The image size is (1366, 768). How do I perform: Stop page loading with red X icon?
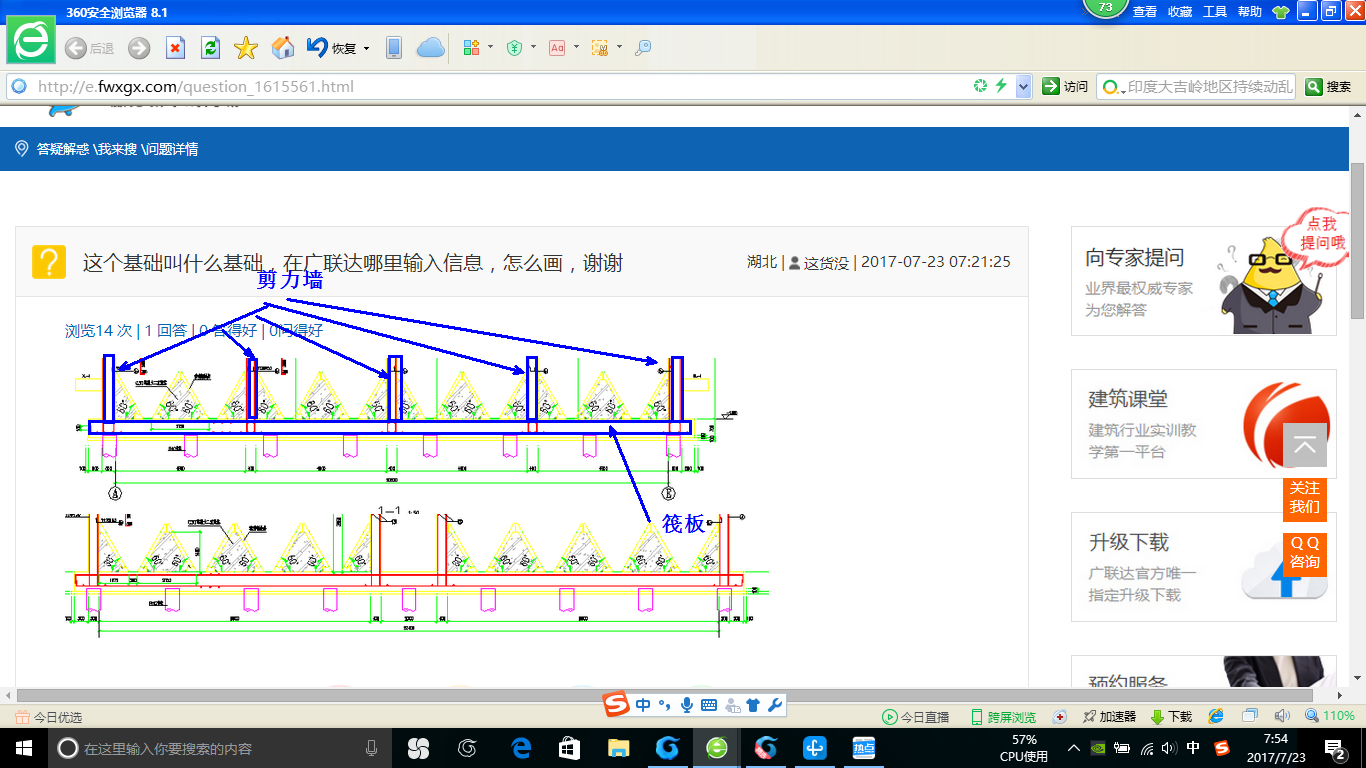coord(175,48)
